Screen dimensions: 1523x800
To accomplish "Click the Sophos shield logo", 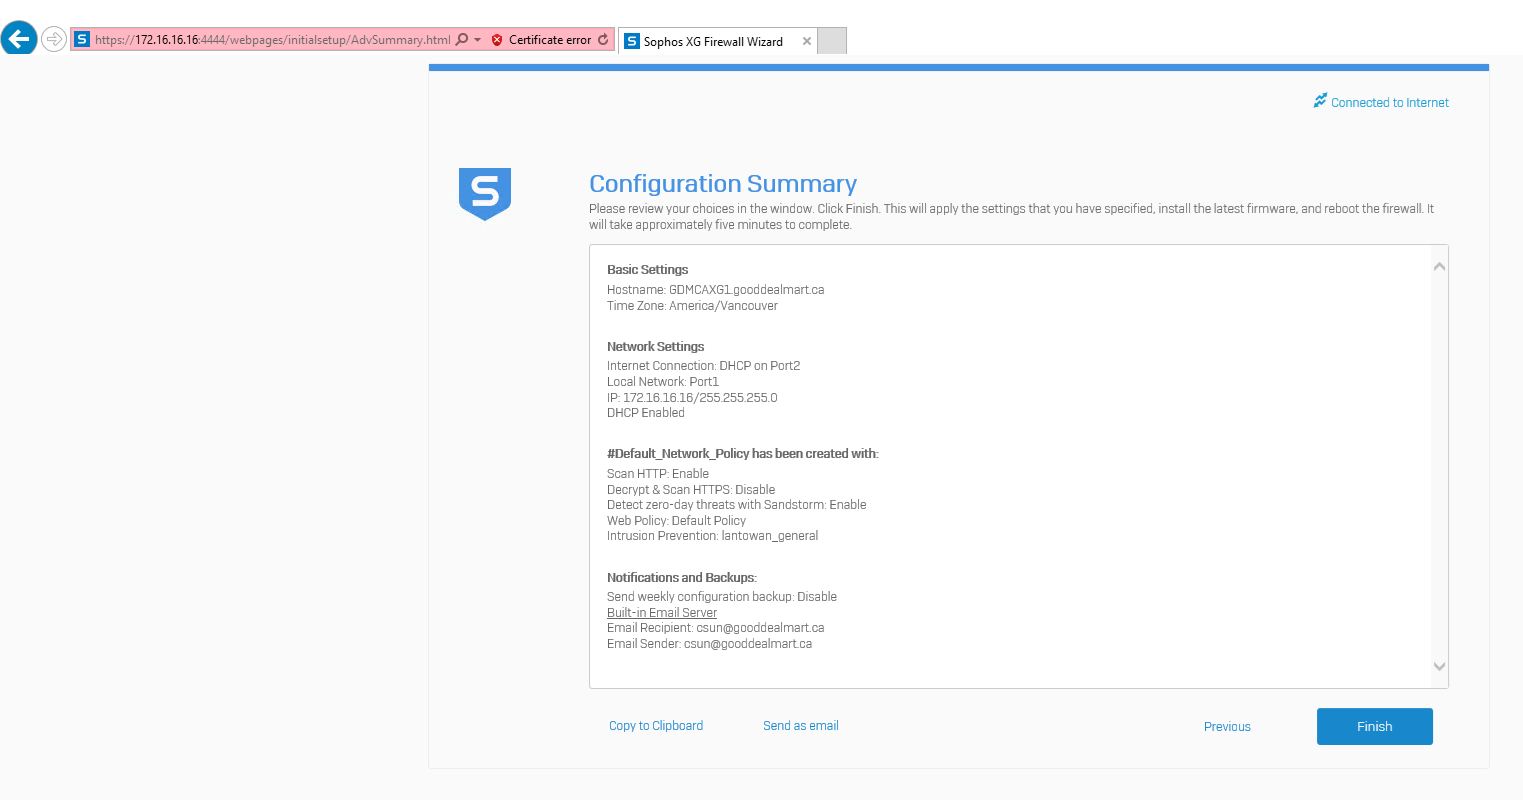I will coord(485,194).
